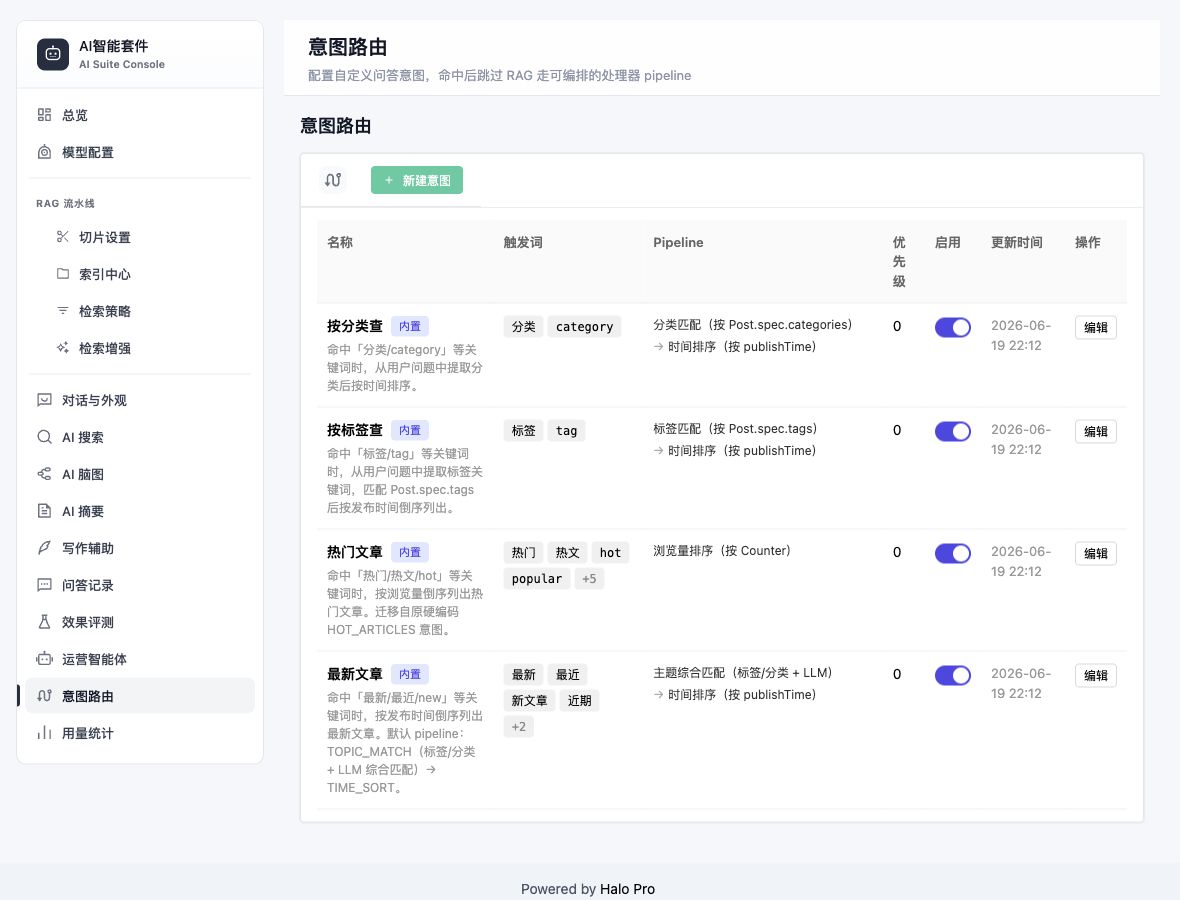Click the AI Suite robot logo icon
This screenshot has width=1180, height=900.
point(53,54)
